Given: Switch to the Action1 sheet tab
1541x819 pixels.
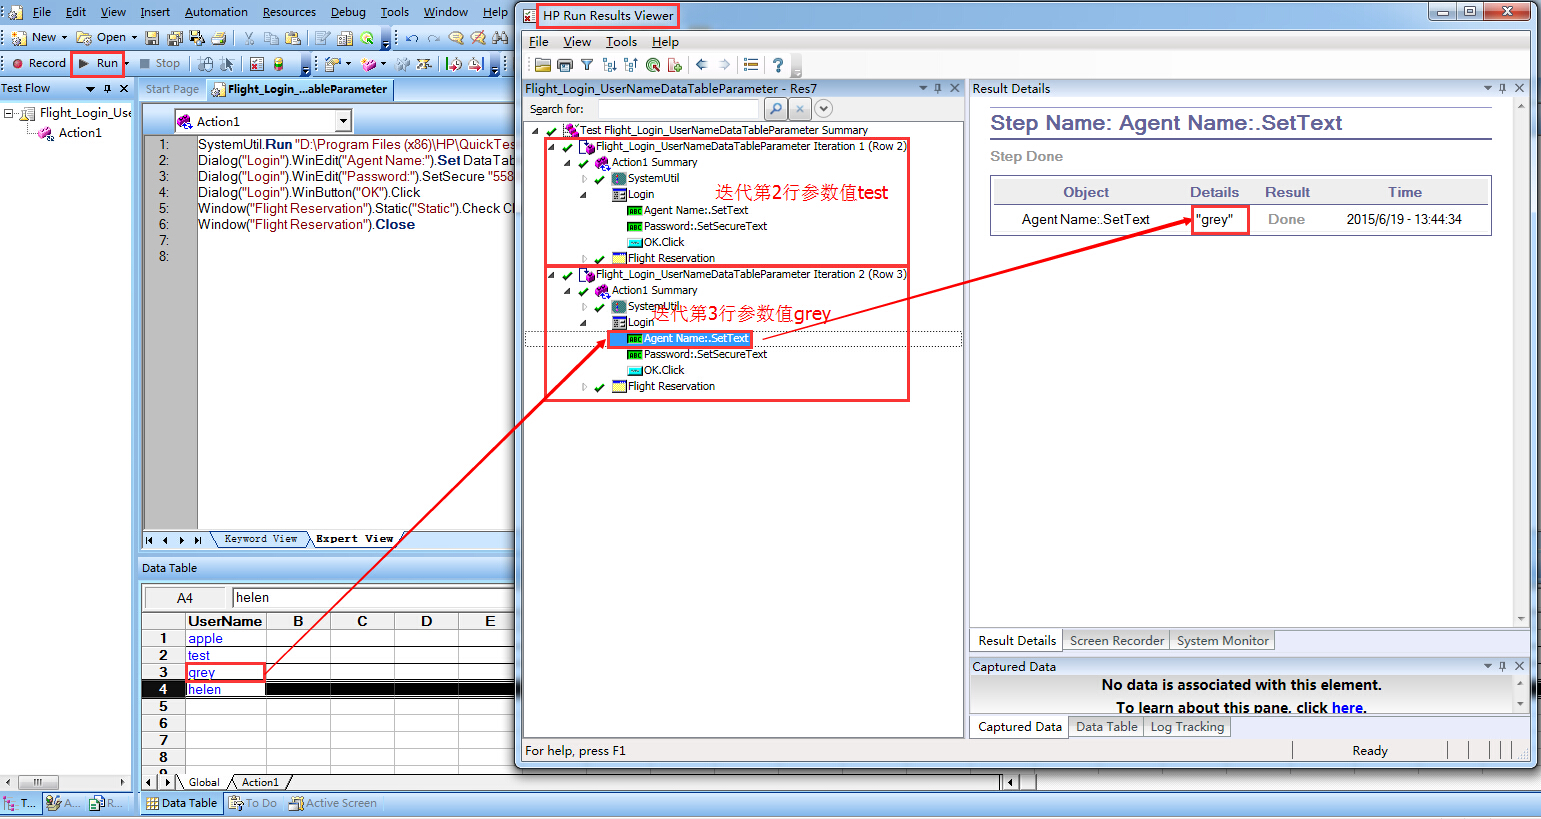Looking at the screenshot, I should (x=260, y=782).
